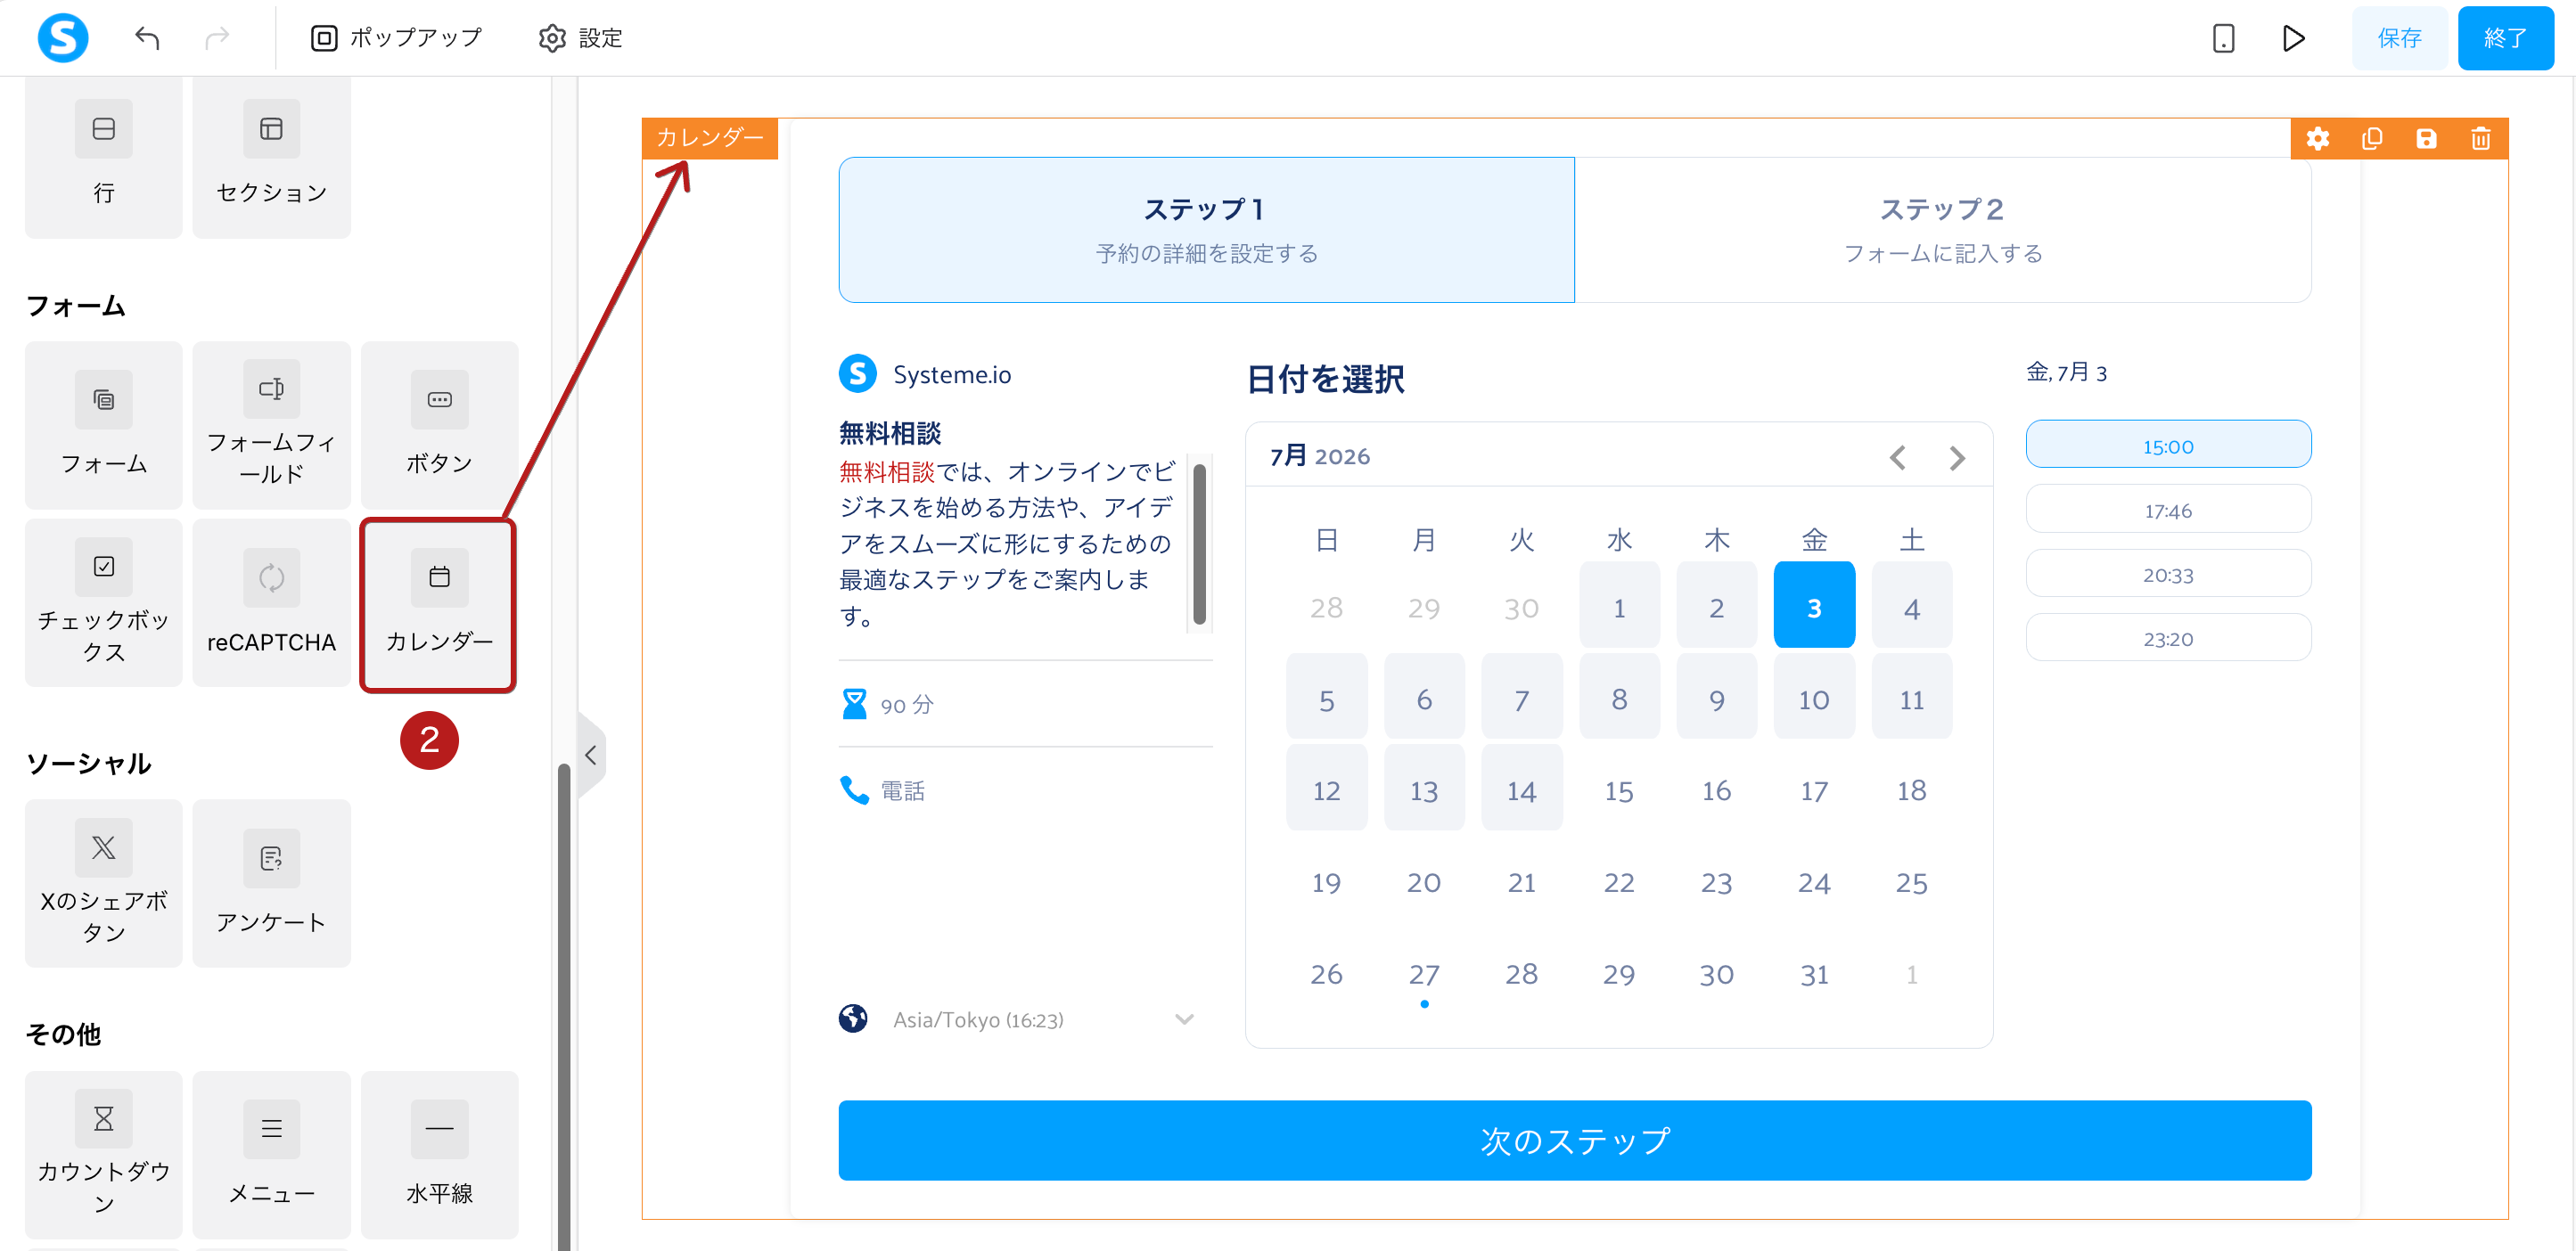Click the undo arrow icon
Viewport: 2576px width, 1251px height.
pyautogui.click(x=147, y=38)
